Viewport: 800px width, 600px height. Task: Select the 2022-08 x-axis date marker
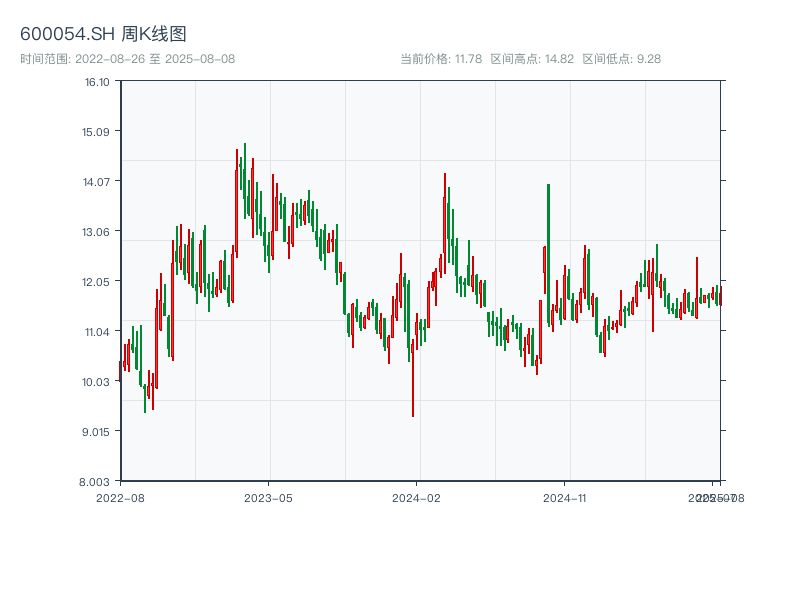120,497
